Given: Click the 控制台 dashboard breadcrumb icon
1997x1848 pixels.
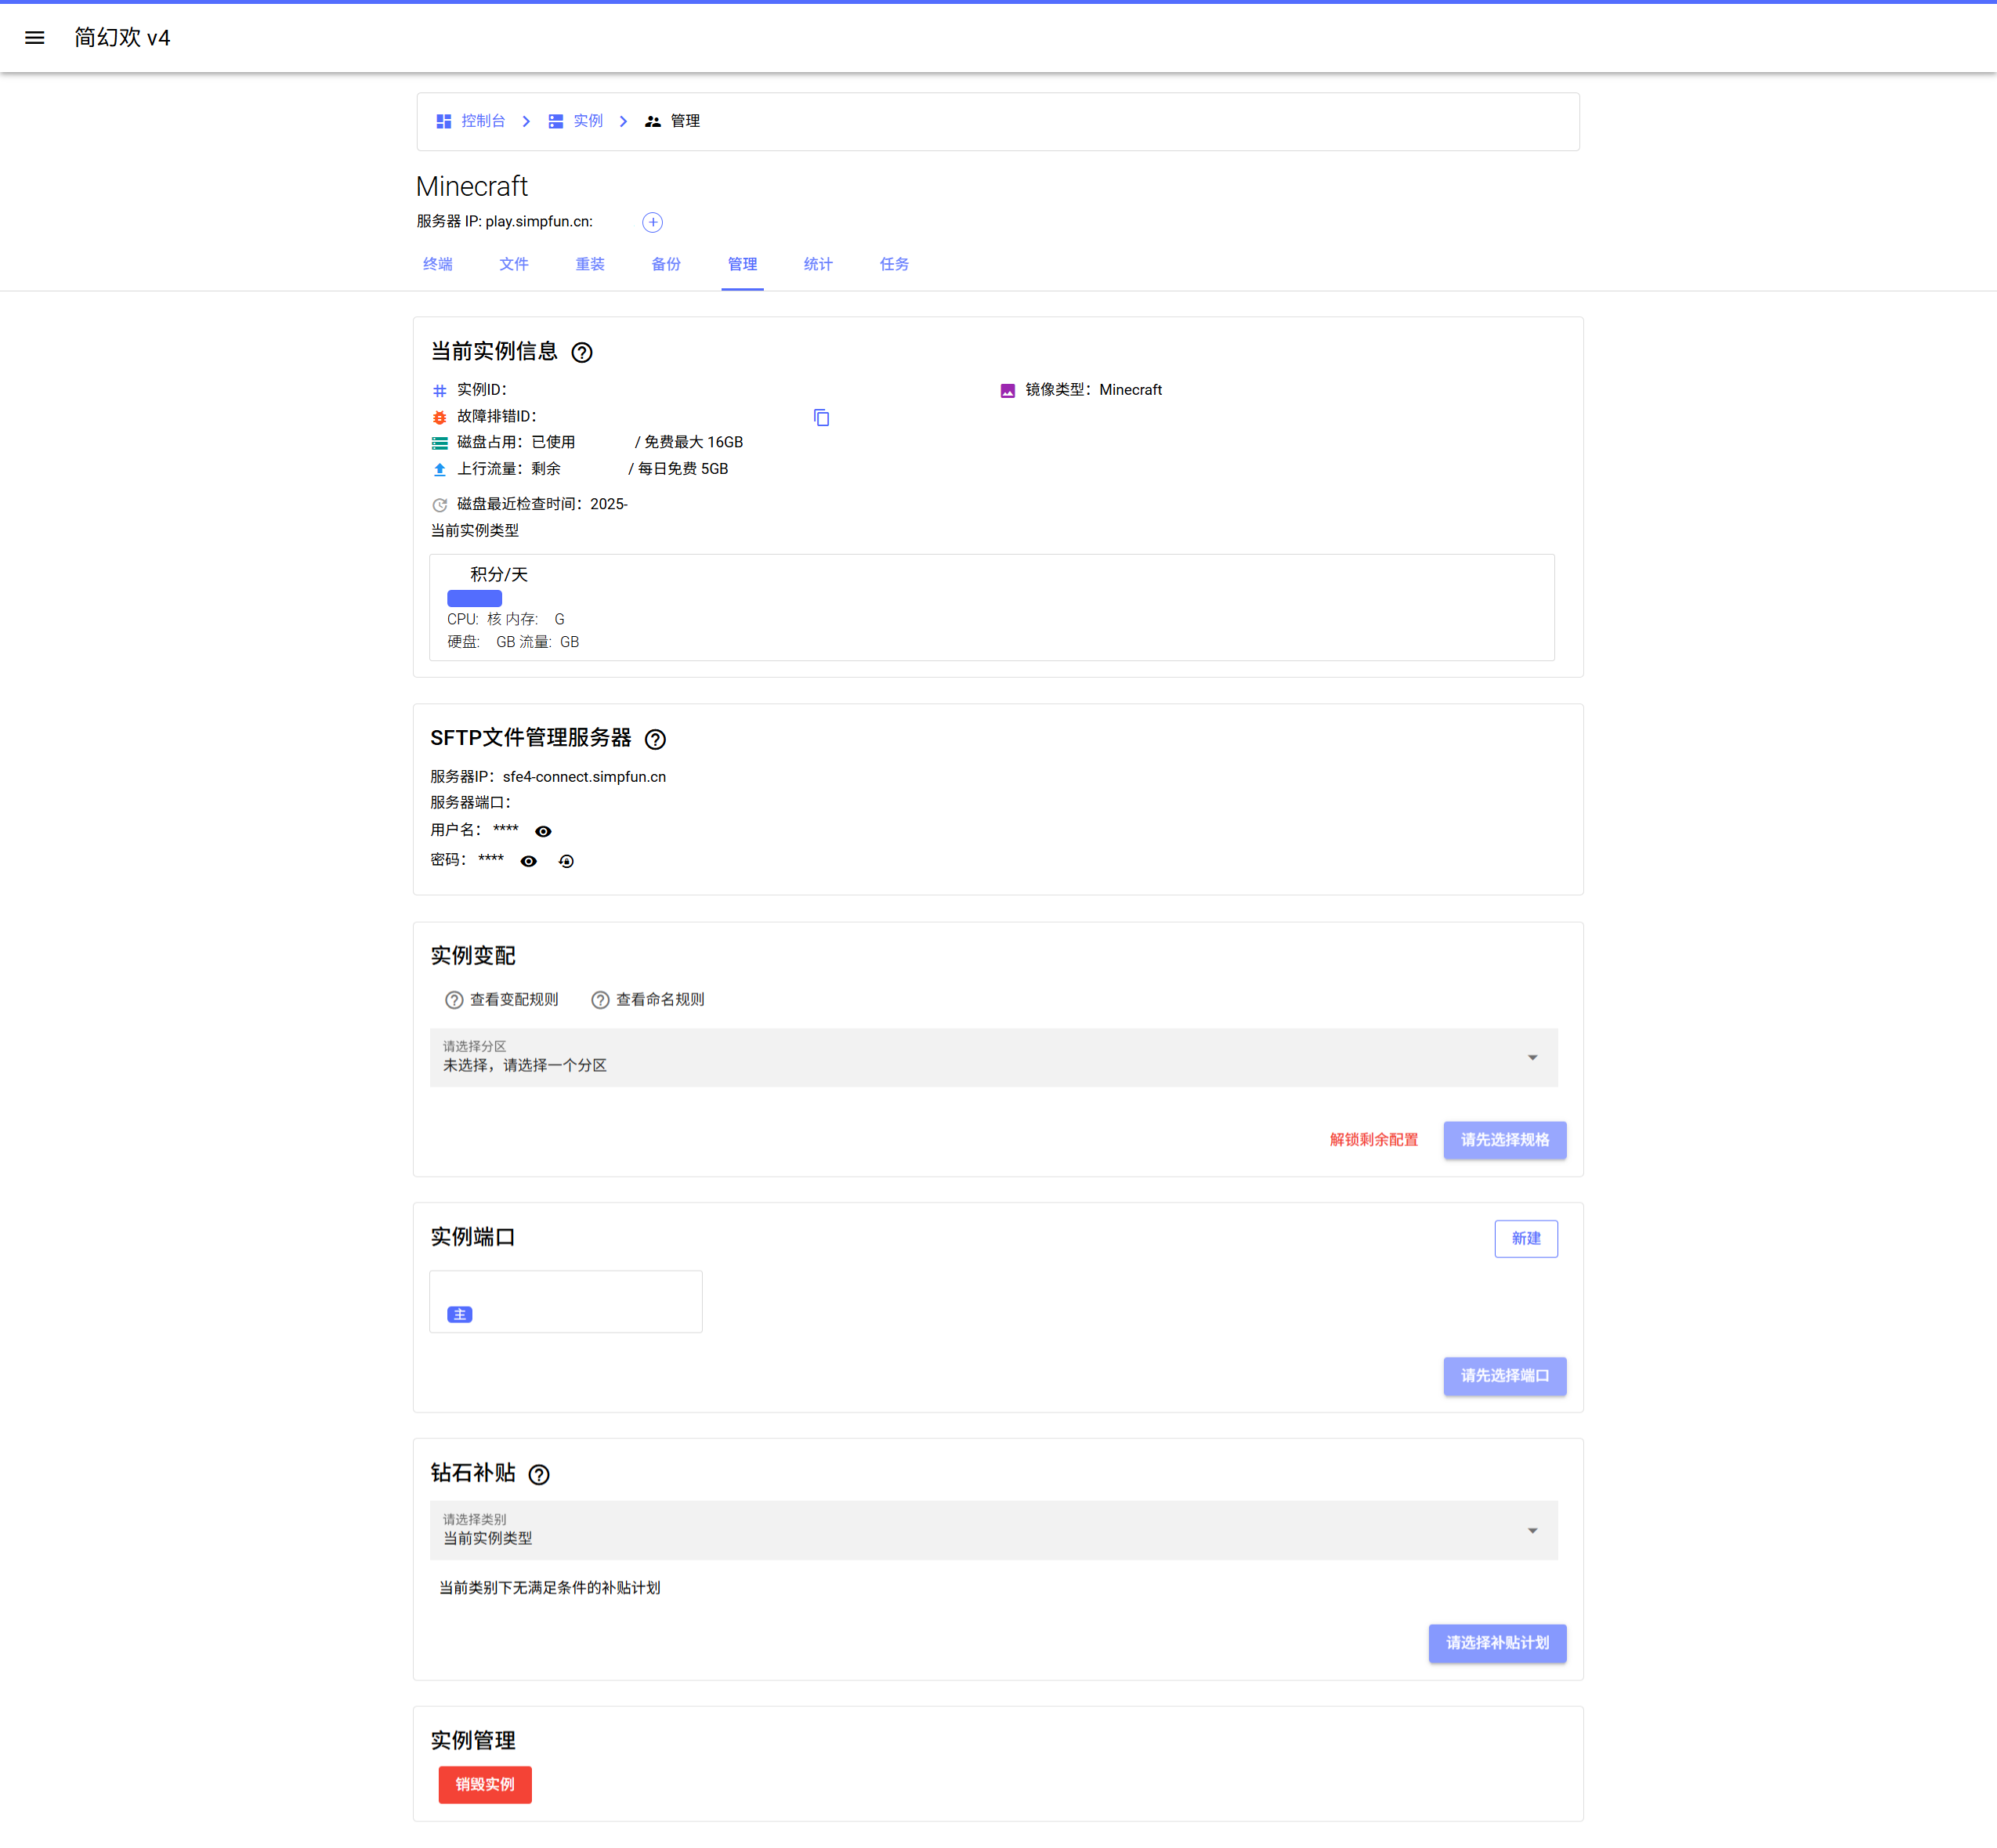Looking at the screenshot, I should pos(444,121).
